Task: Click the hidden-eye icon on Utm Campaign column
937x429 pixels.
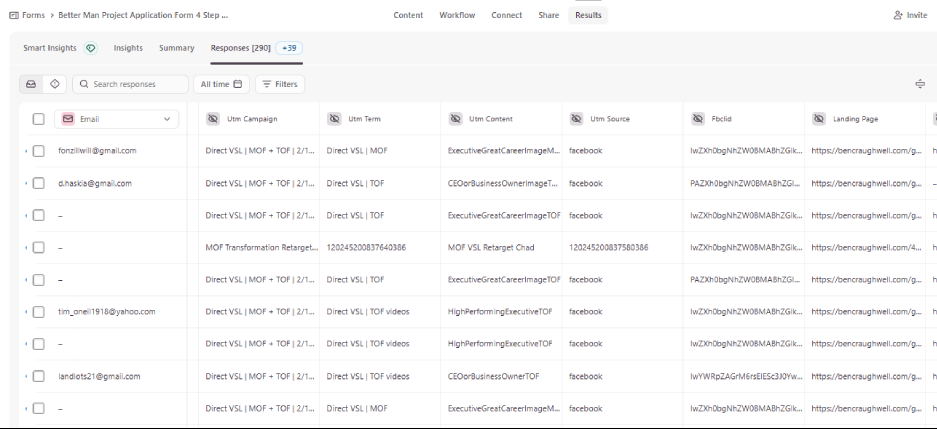Action: 213,119
